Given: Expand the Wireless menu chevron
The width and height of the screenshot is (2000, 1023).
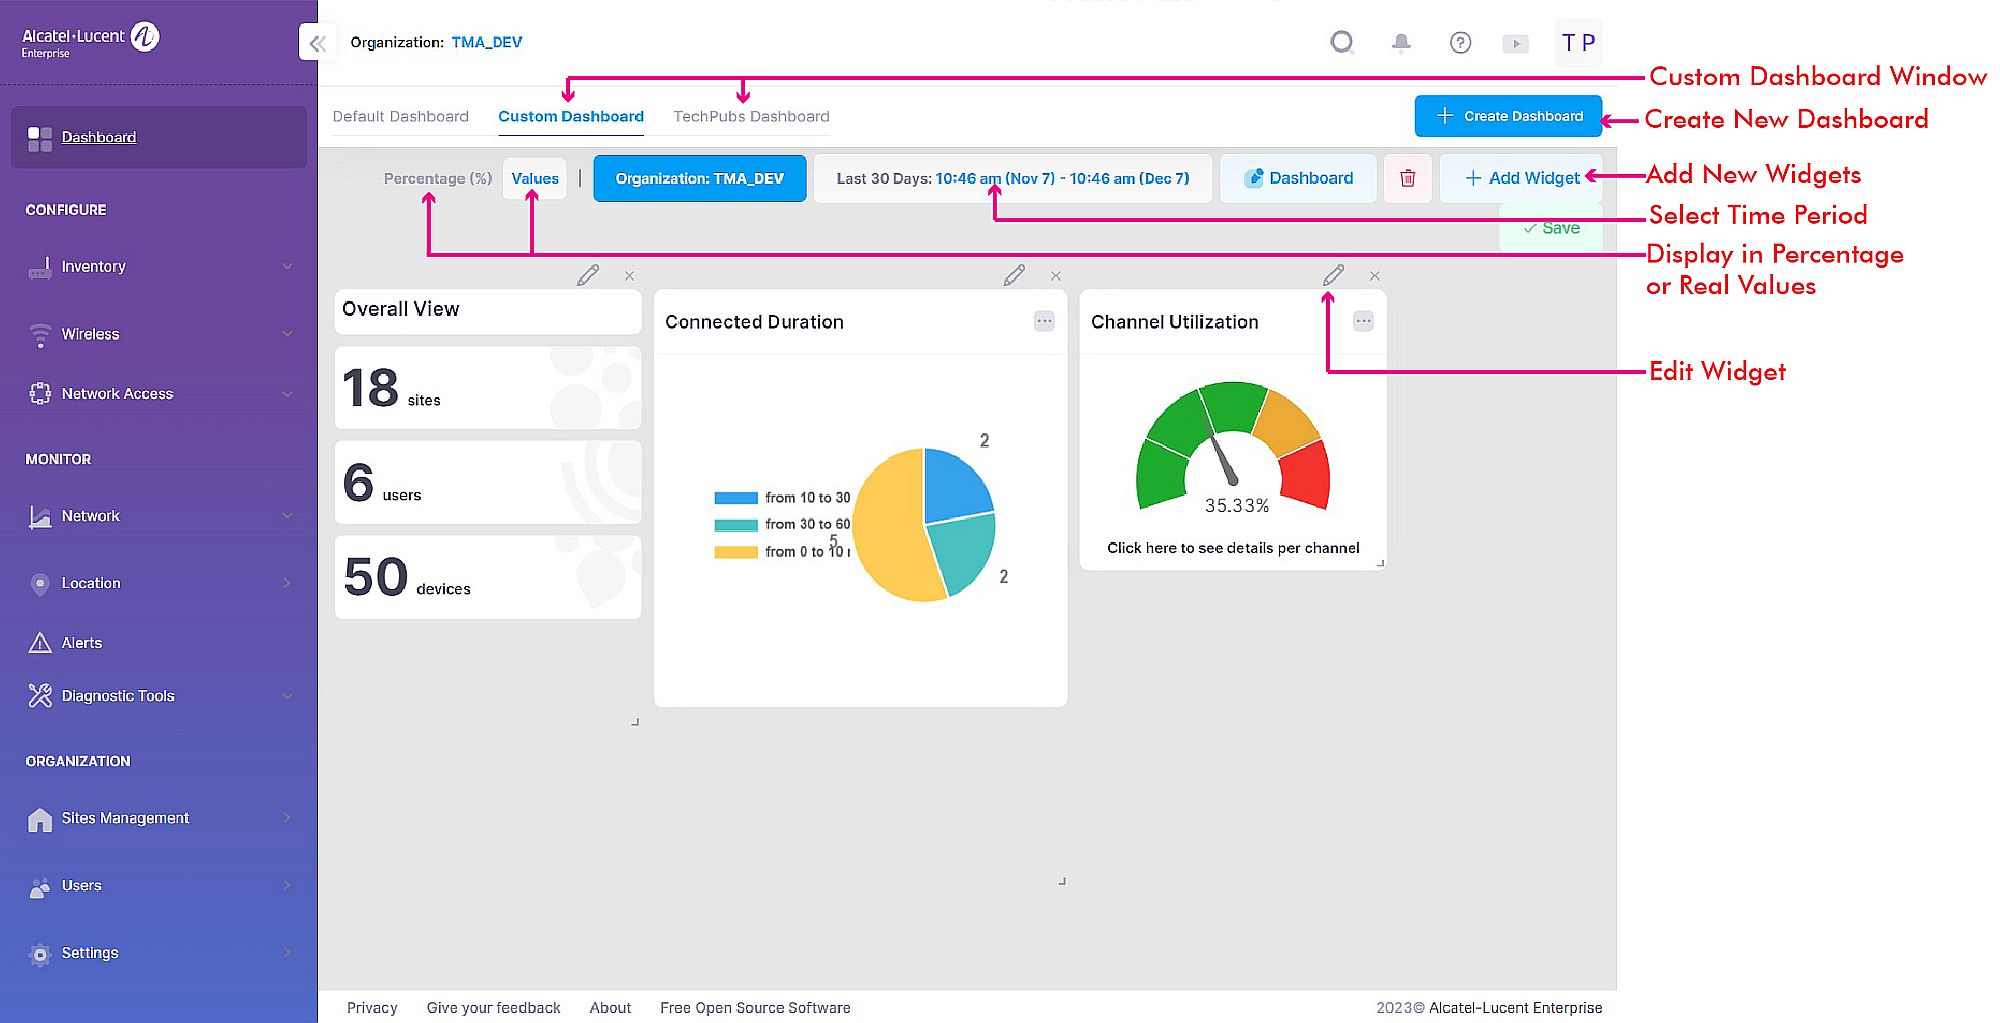Looking at the screenshot, I should [288, 334].
